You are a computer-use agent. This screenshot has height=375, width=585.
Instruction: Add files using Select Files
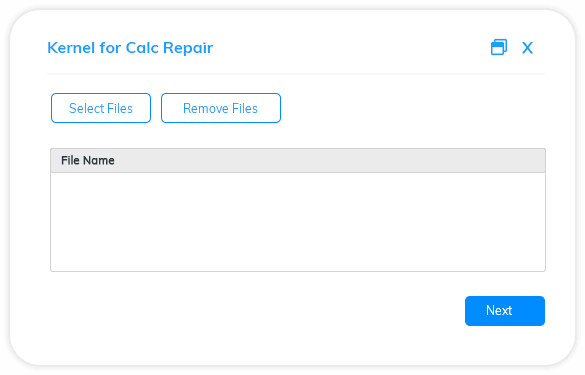[x=101, y=108]
